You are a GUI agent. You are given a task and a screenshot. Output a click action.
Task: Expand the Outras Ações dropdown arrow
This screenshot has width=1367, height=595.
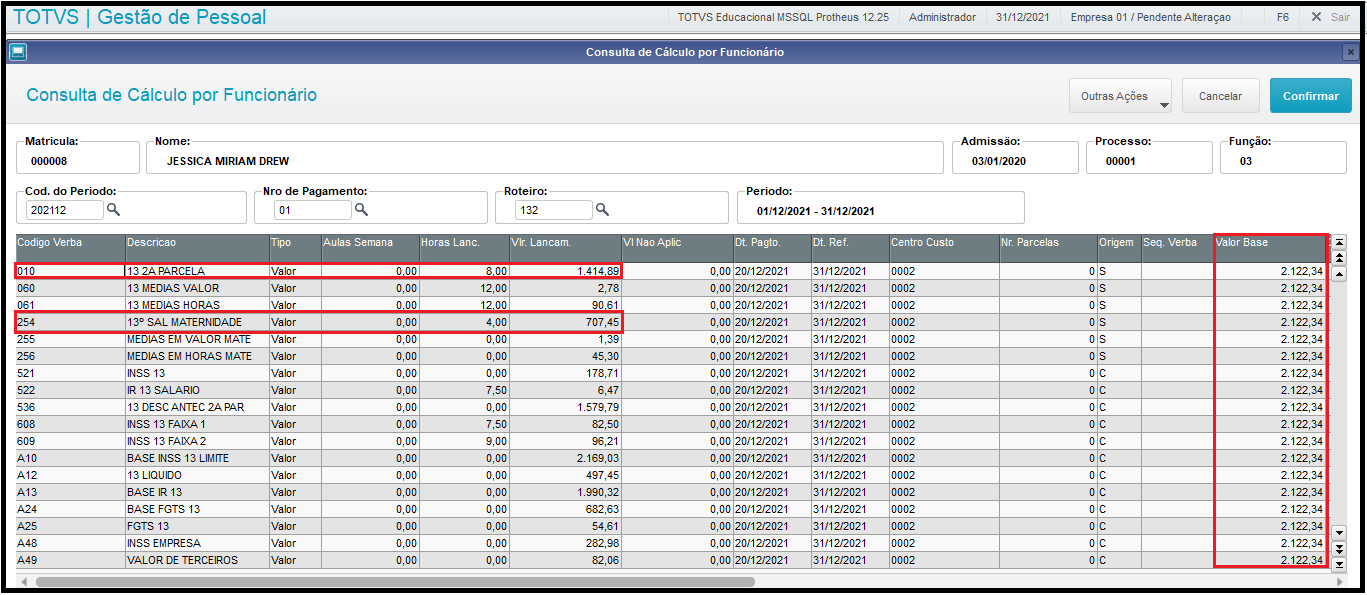(x=1164, y=104)
